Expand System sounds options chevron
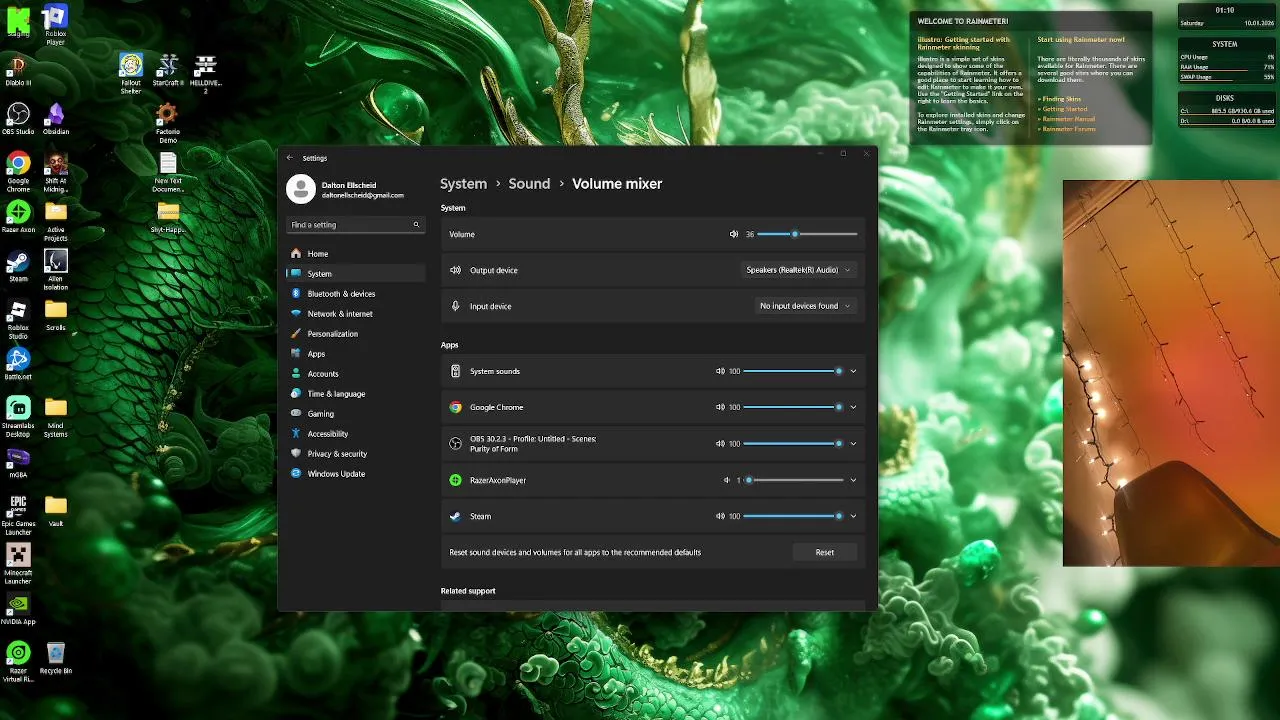The image size is (1280, 720). click(x=853, y=371)
